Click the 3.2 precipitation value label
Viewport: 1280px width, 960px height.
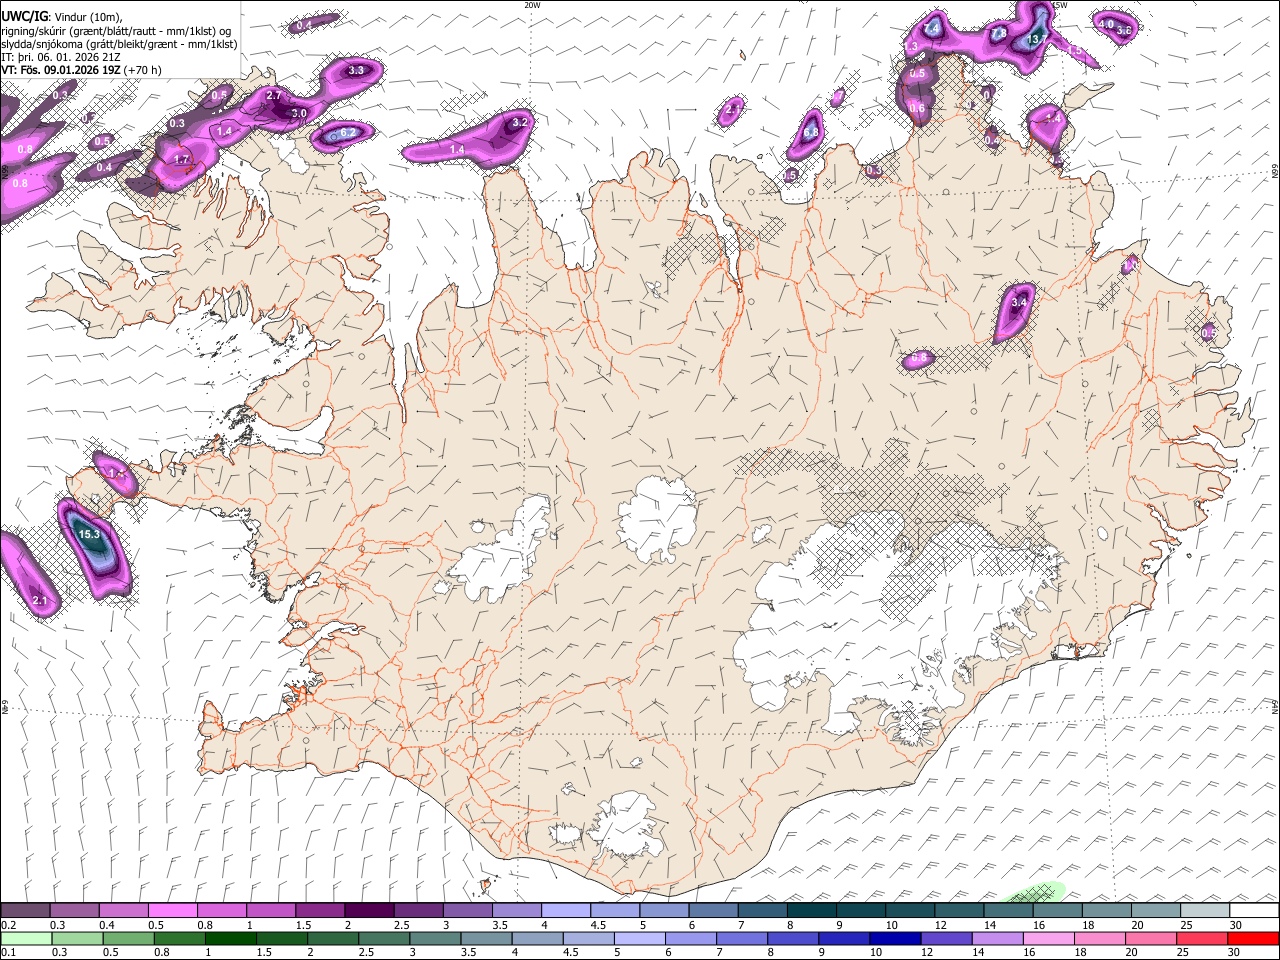coord(519,122)
